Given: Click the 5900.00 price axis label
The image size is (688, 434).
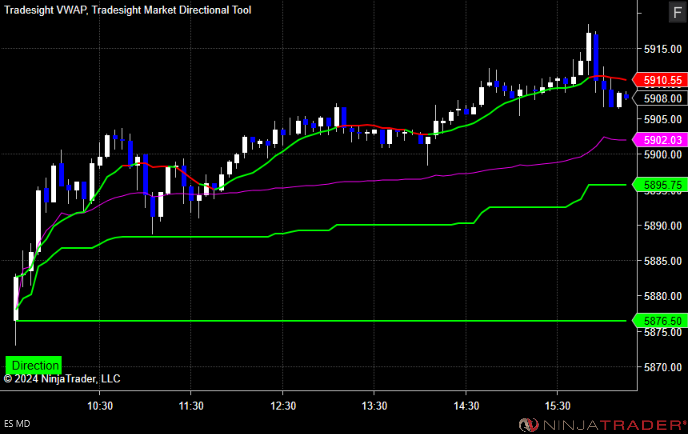Looking at the screenshot, I should coord(663,154).
